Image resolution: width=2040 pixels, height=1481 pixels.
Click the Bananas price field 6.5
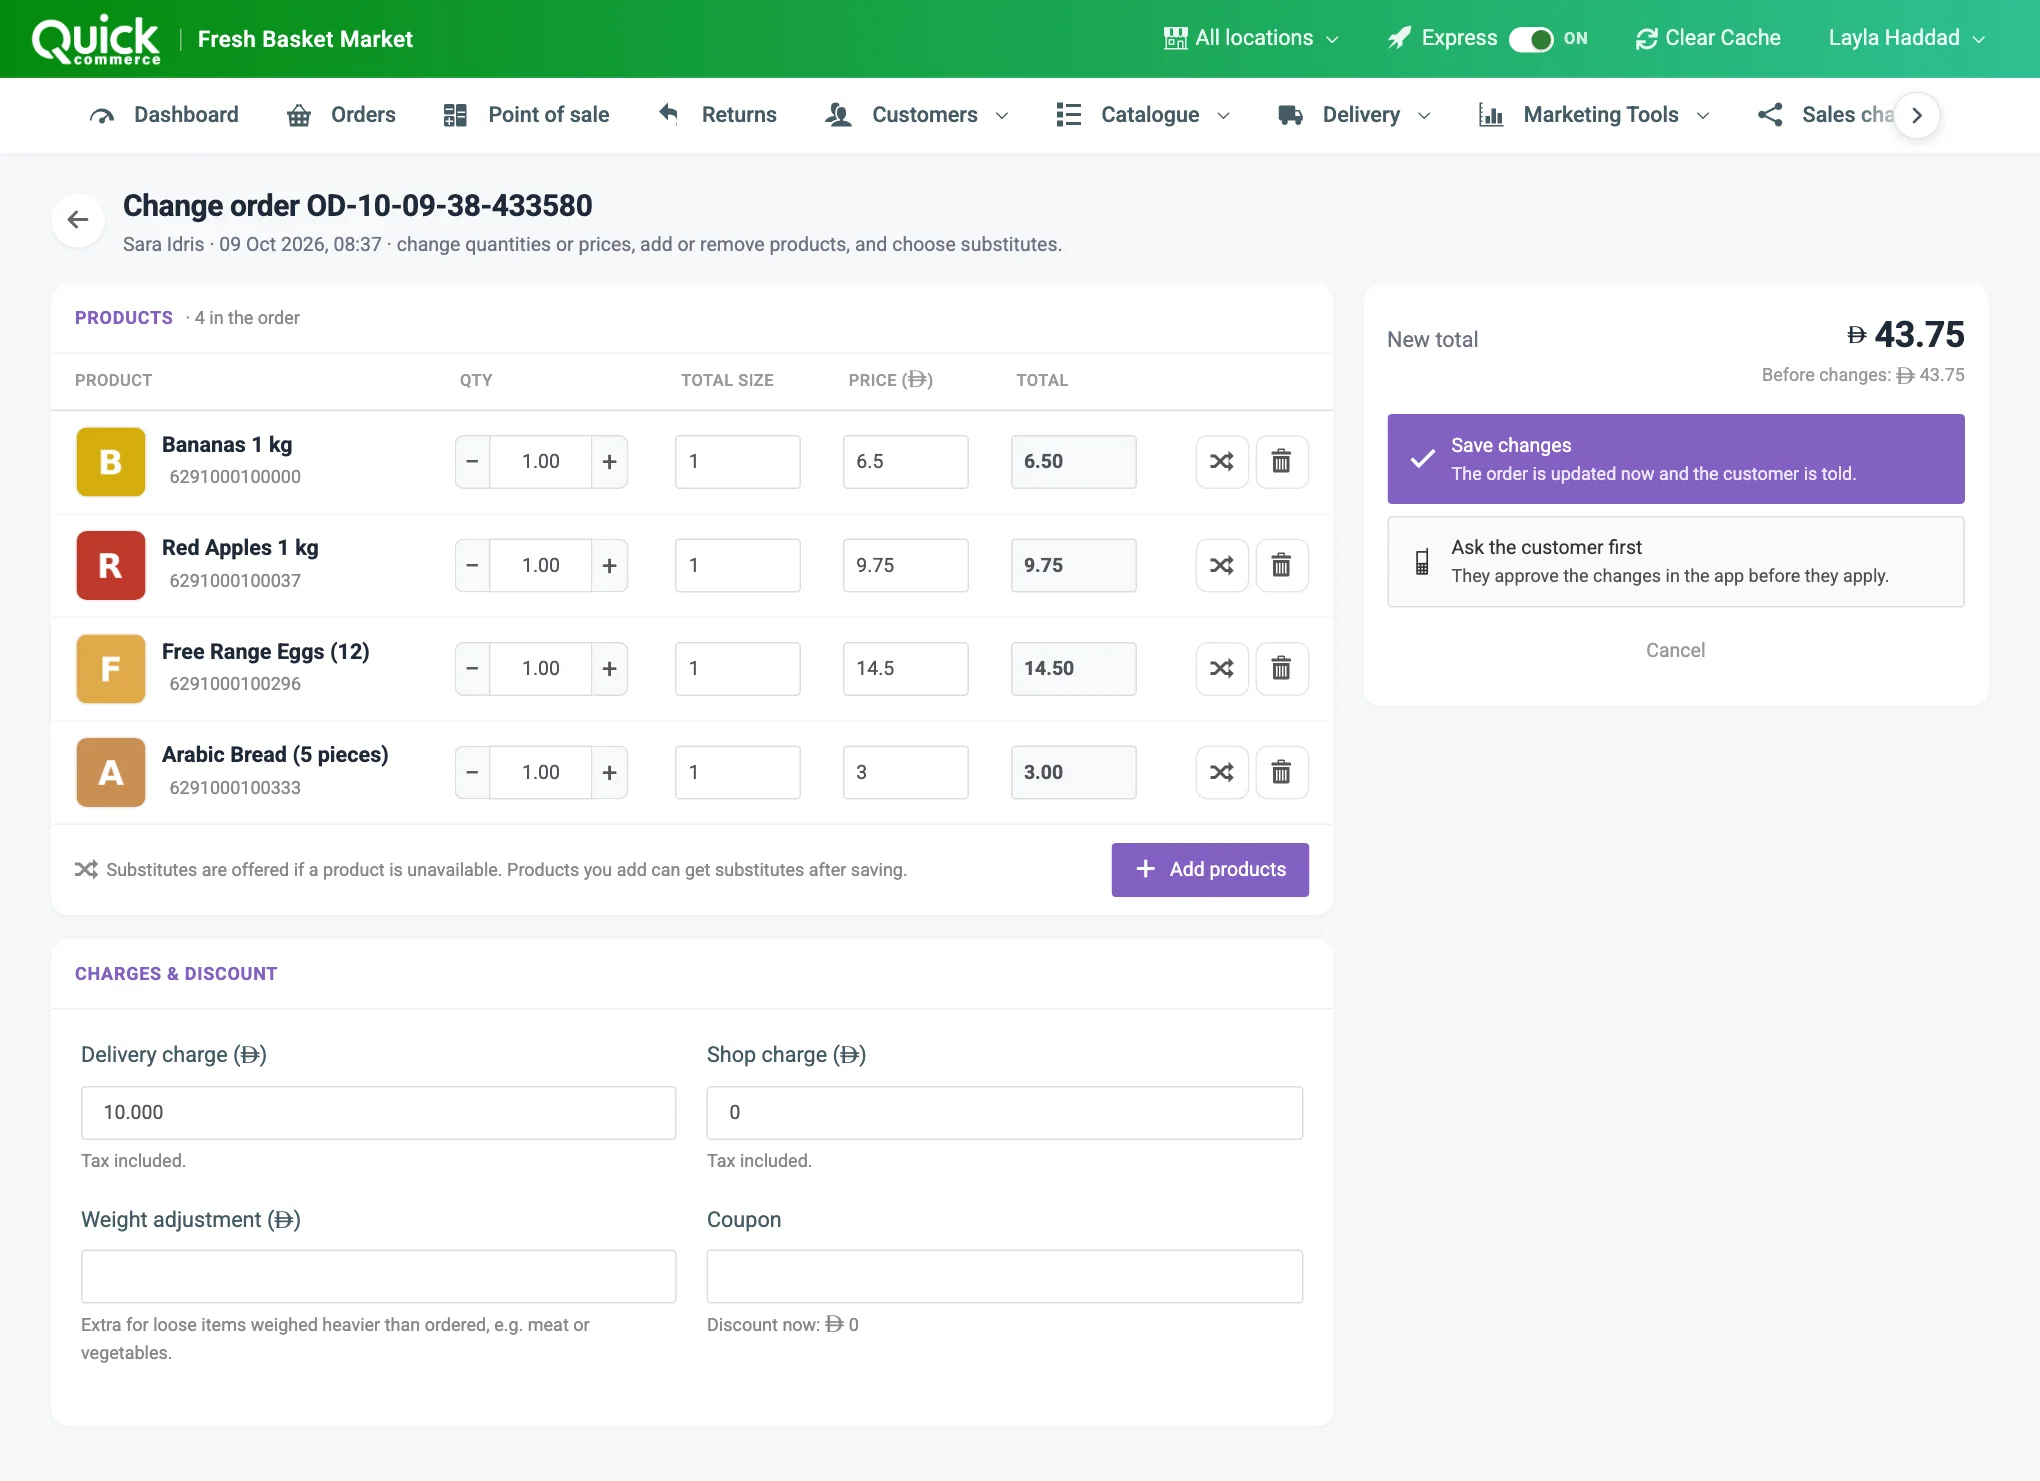906,462
